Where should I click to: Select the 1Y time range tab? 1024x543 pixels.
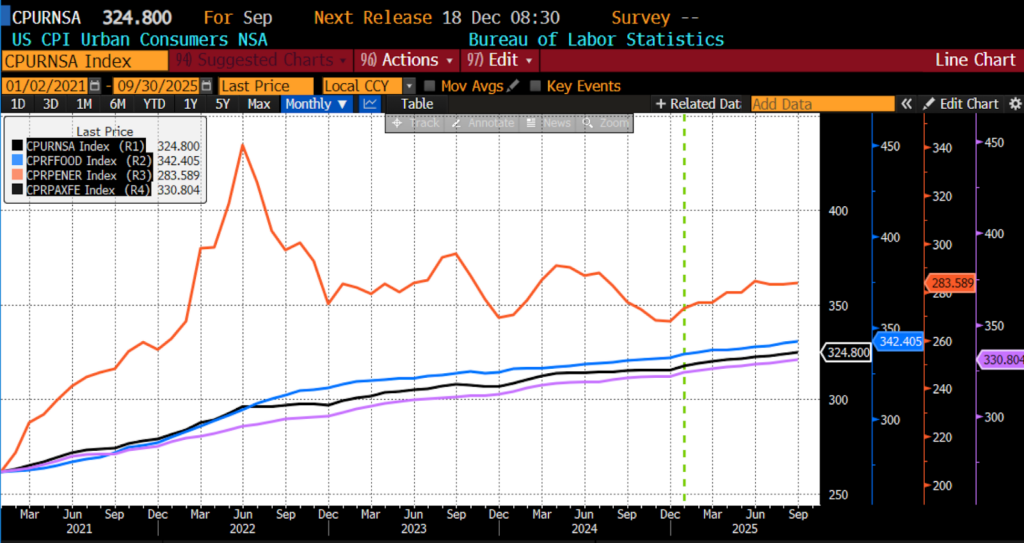pyautogui.click(x=190, y=104)
